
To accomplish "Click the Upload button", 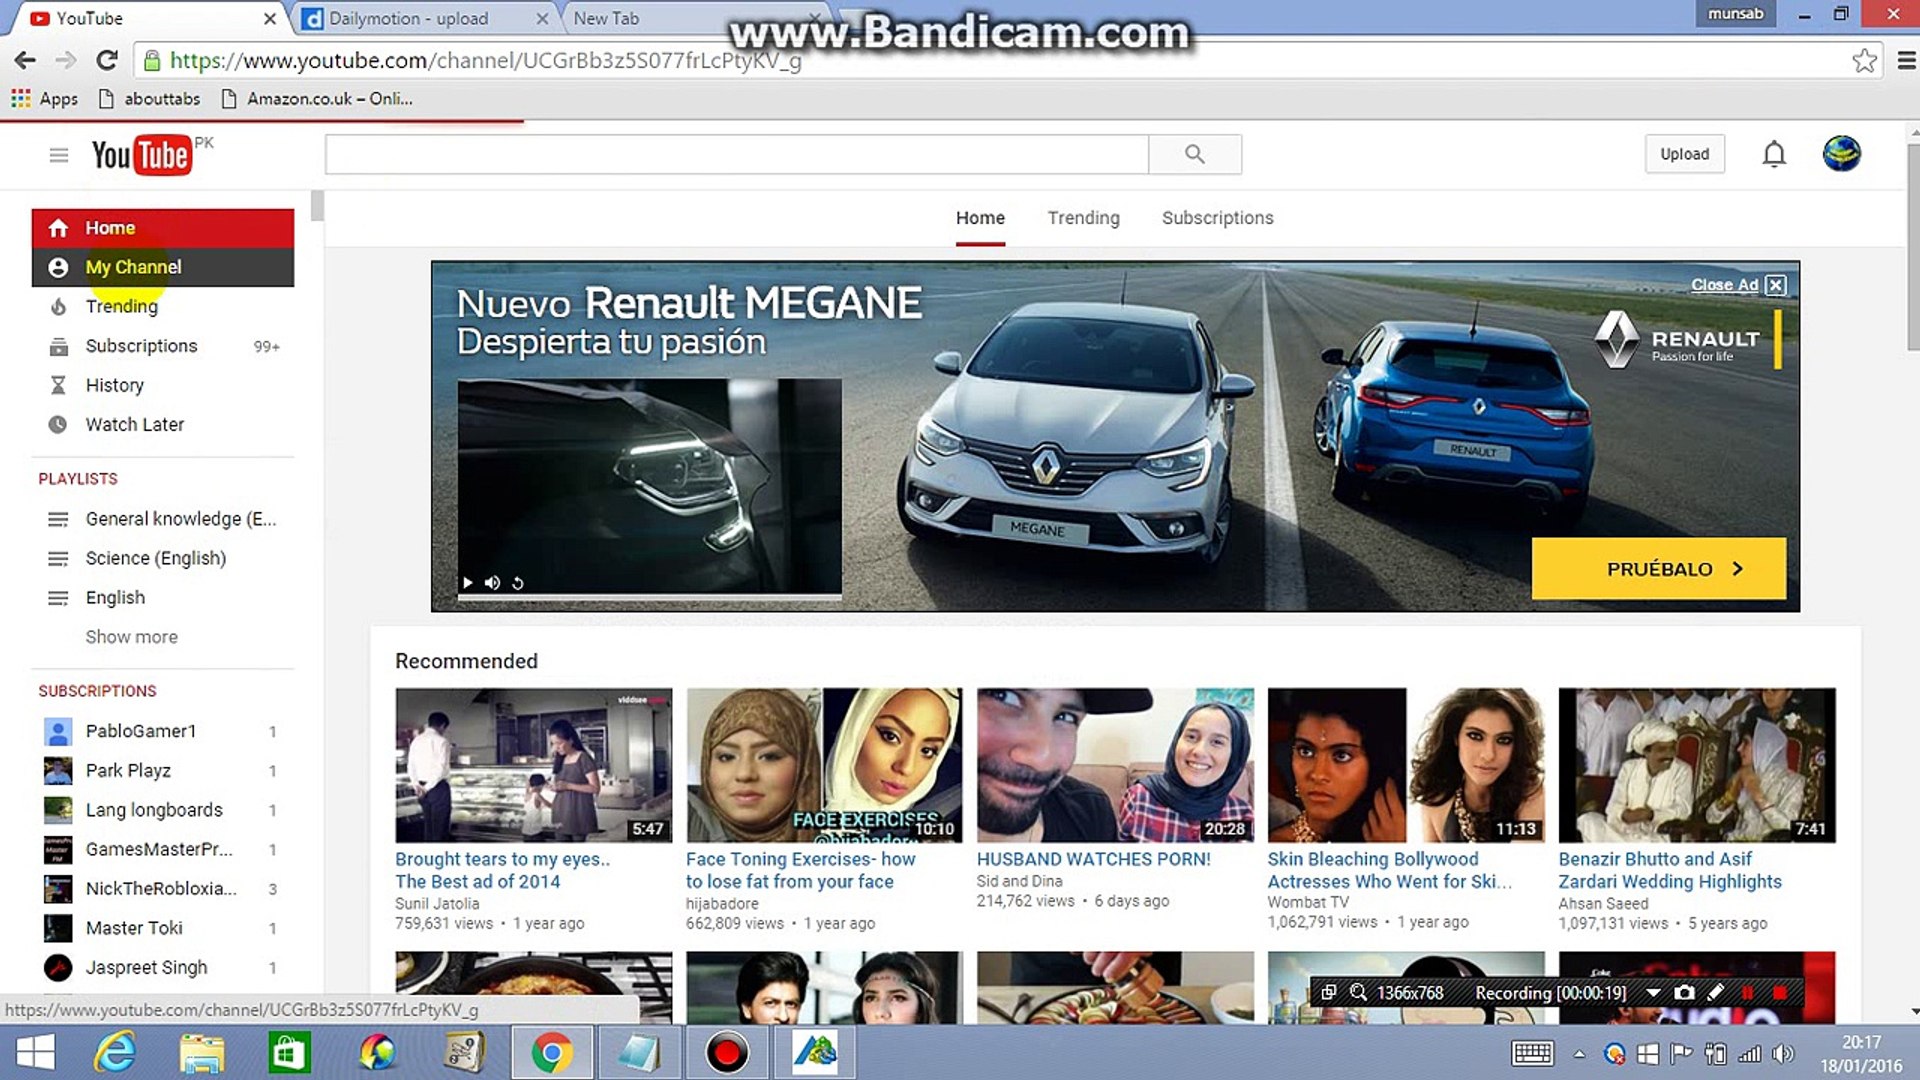I will (x=1684, y=154).
